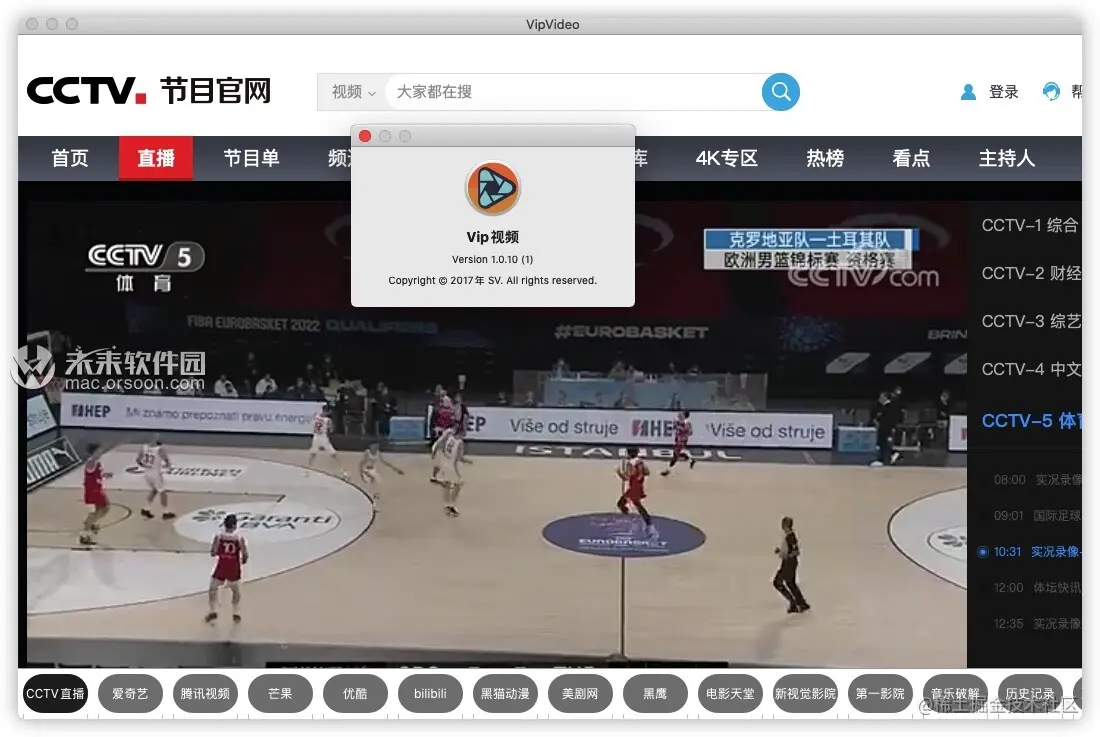Open 新视觉影院 source
The width and height of the screenshot is (1100, 737).
[805, 694]
